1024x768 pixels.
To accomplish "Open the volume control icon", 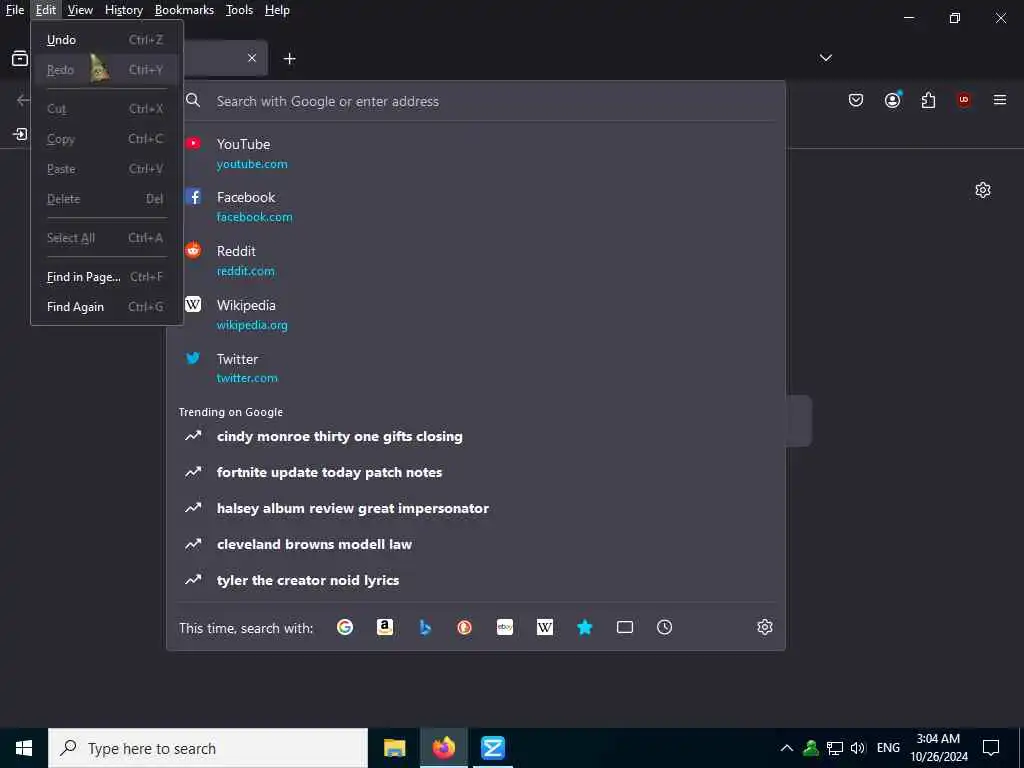I will tap(858, 748).
